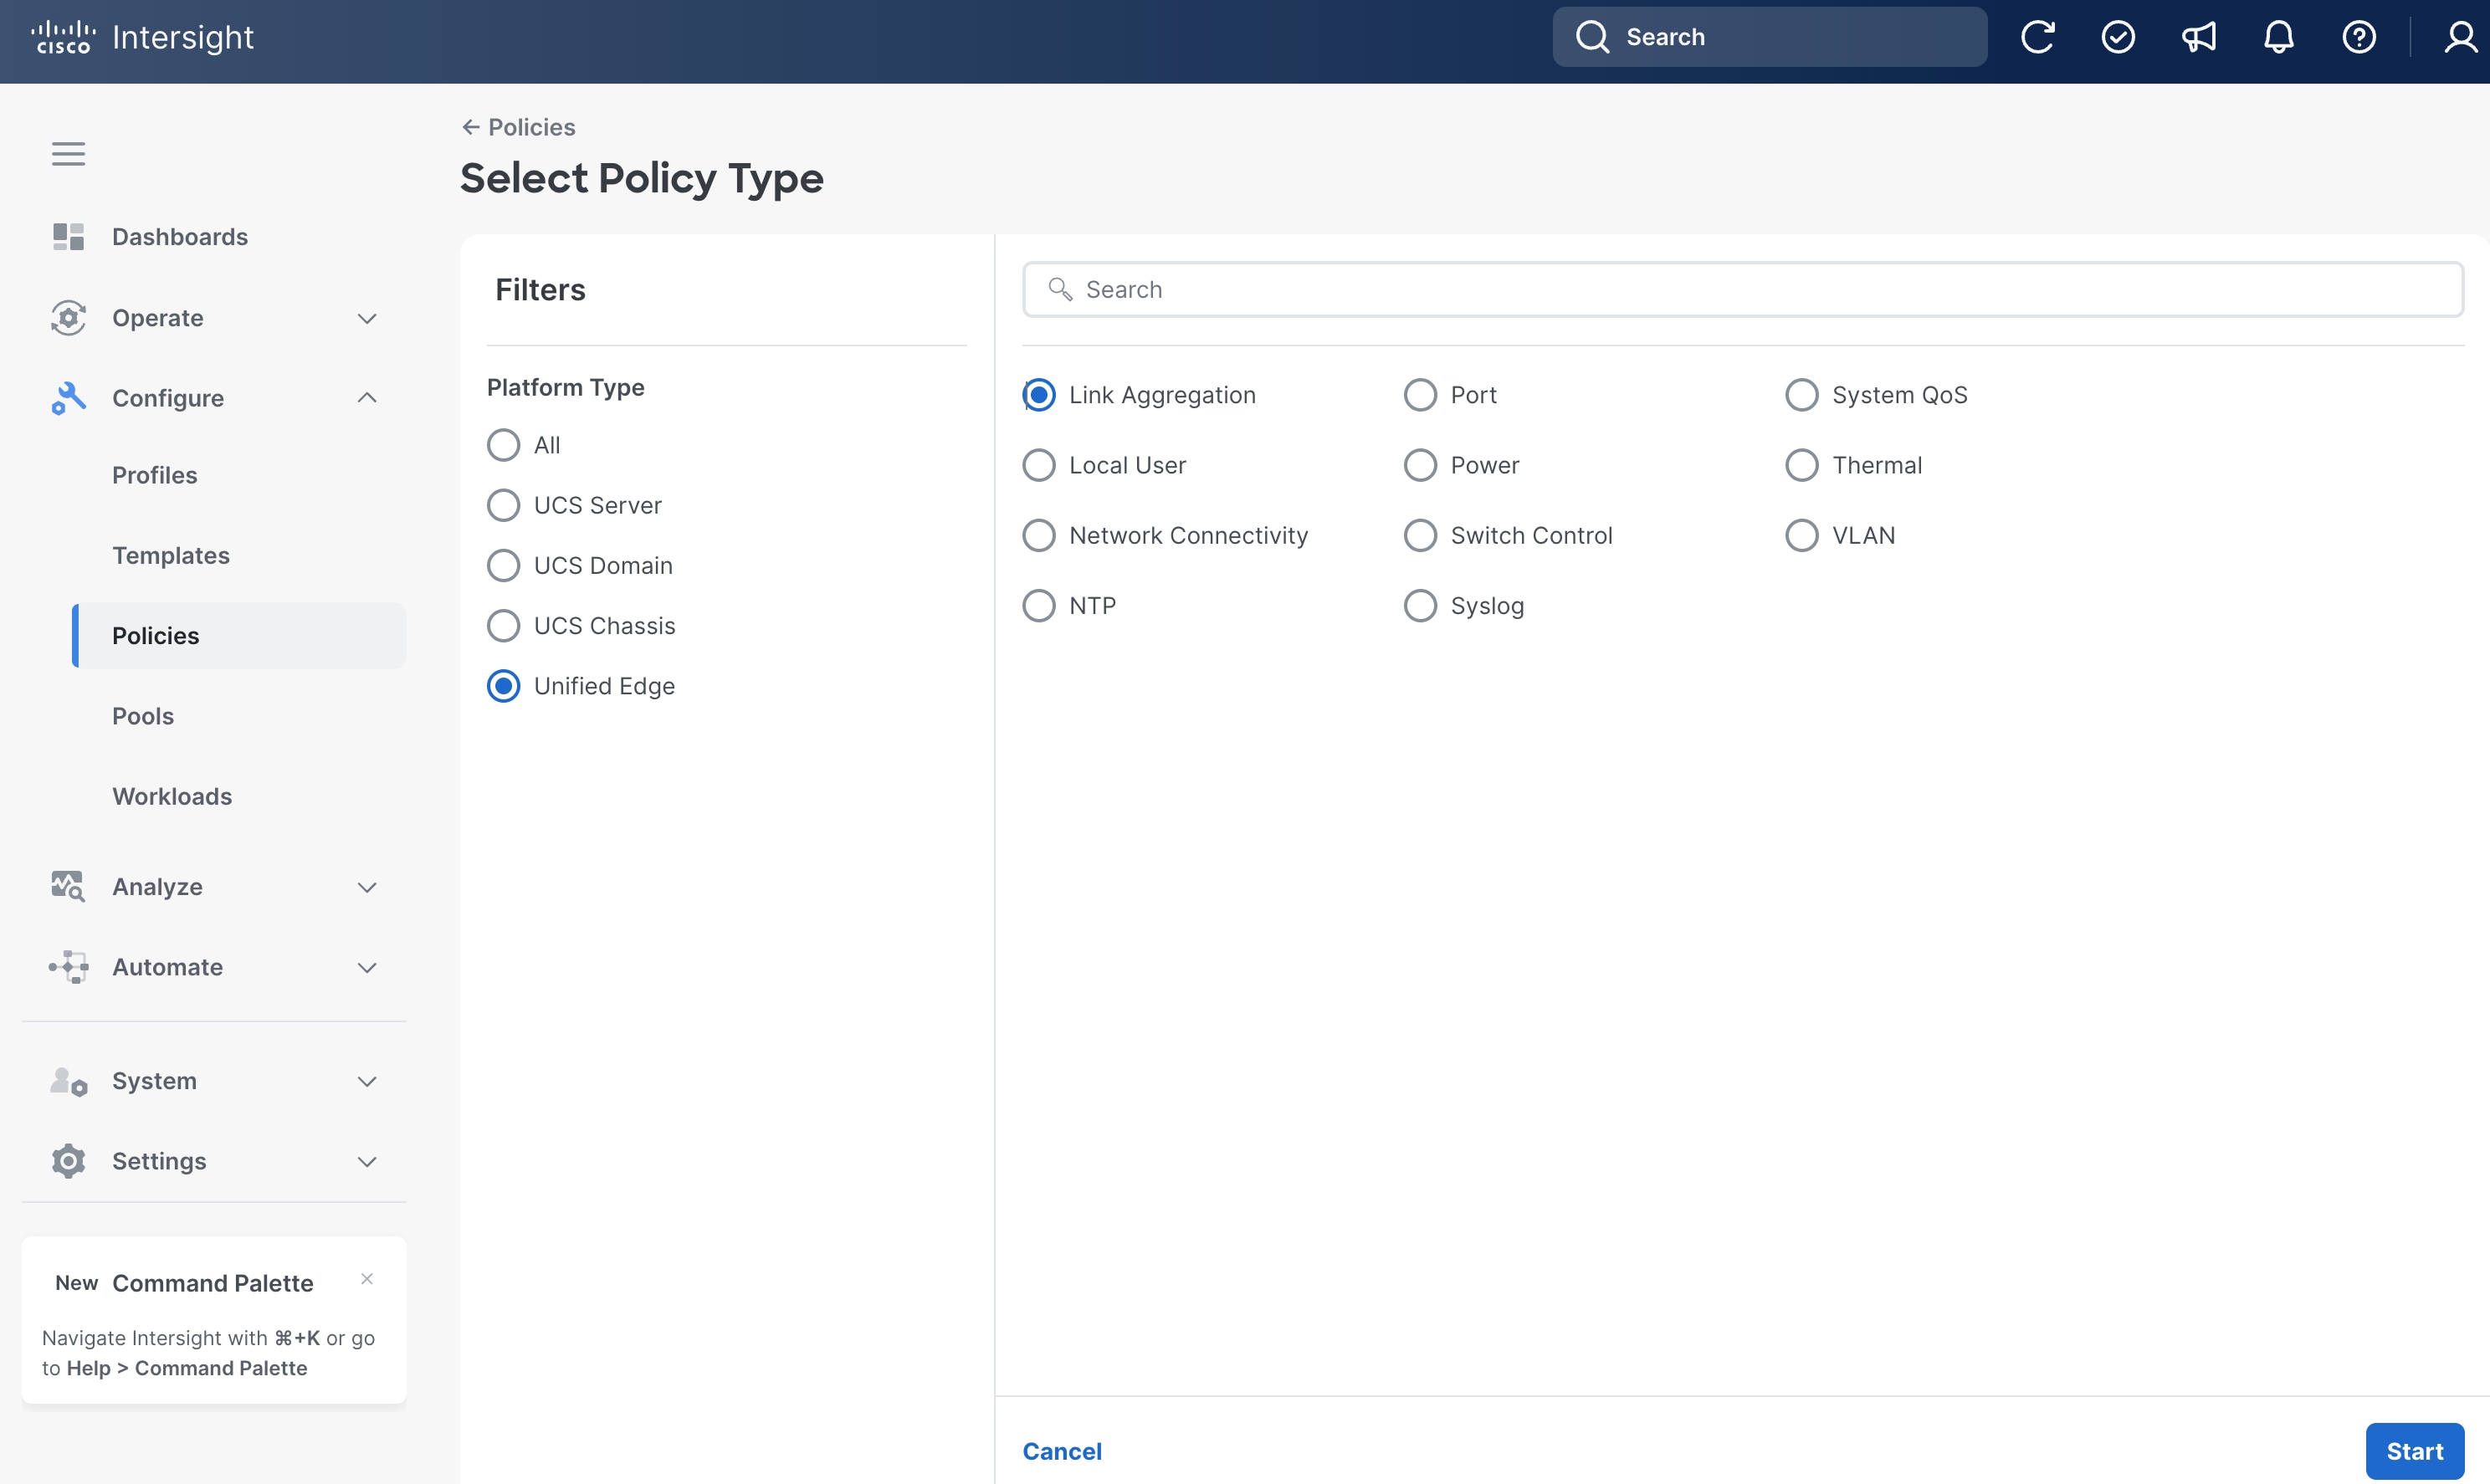Click the Operate icon in sidebar

click(x=68, y=318)
